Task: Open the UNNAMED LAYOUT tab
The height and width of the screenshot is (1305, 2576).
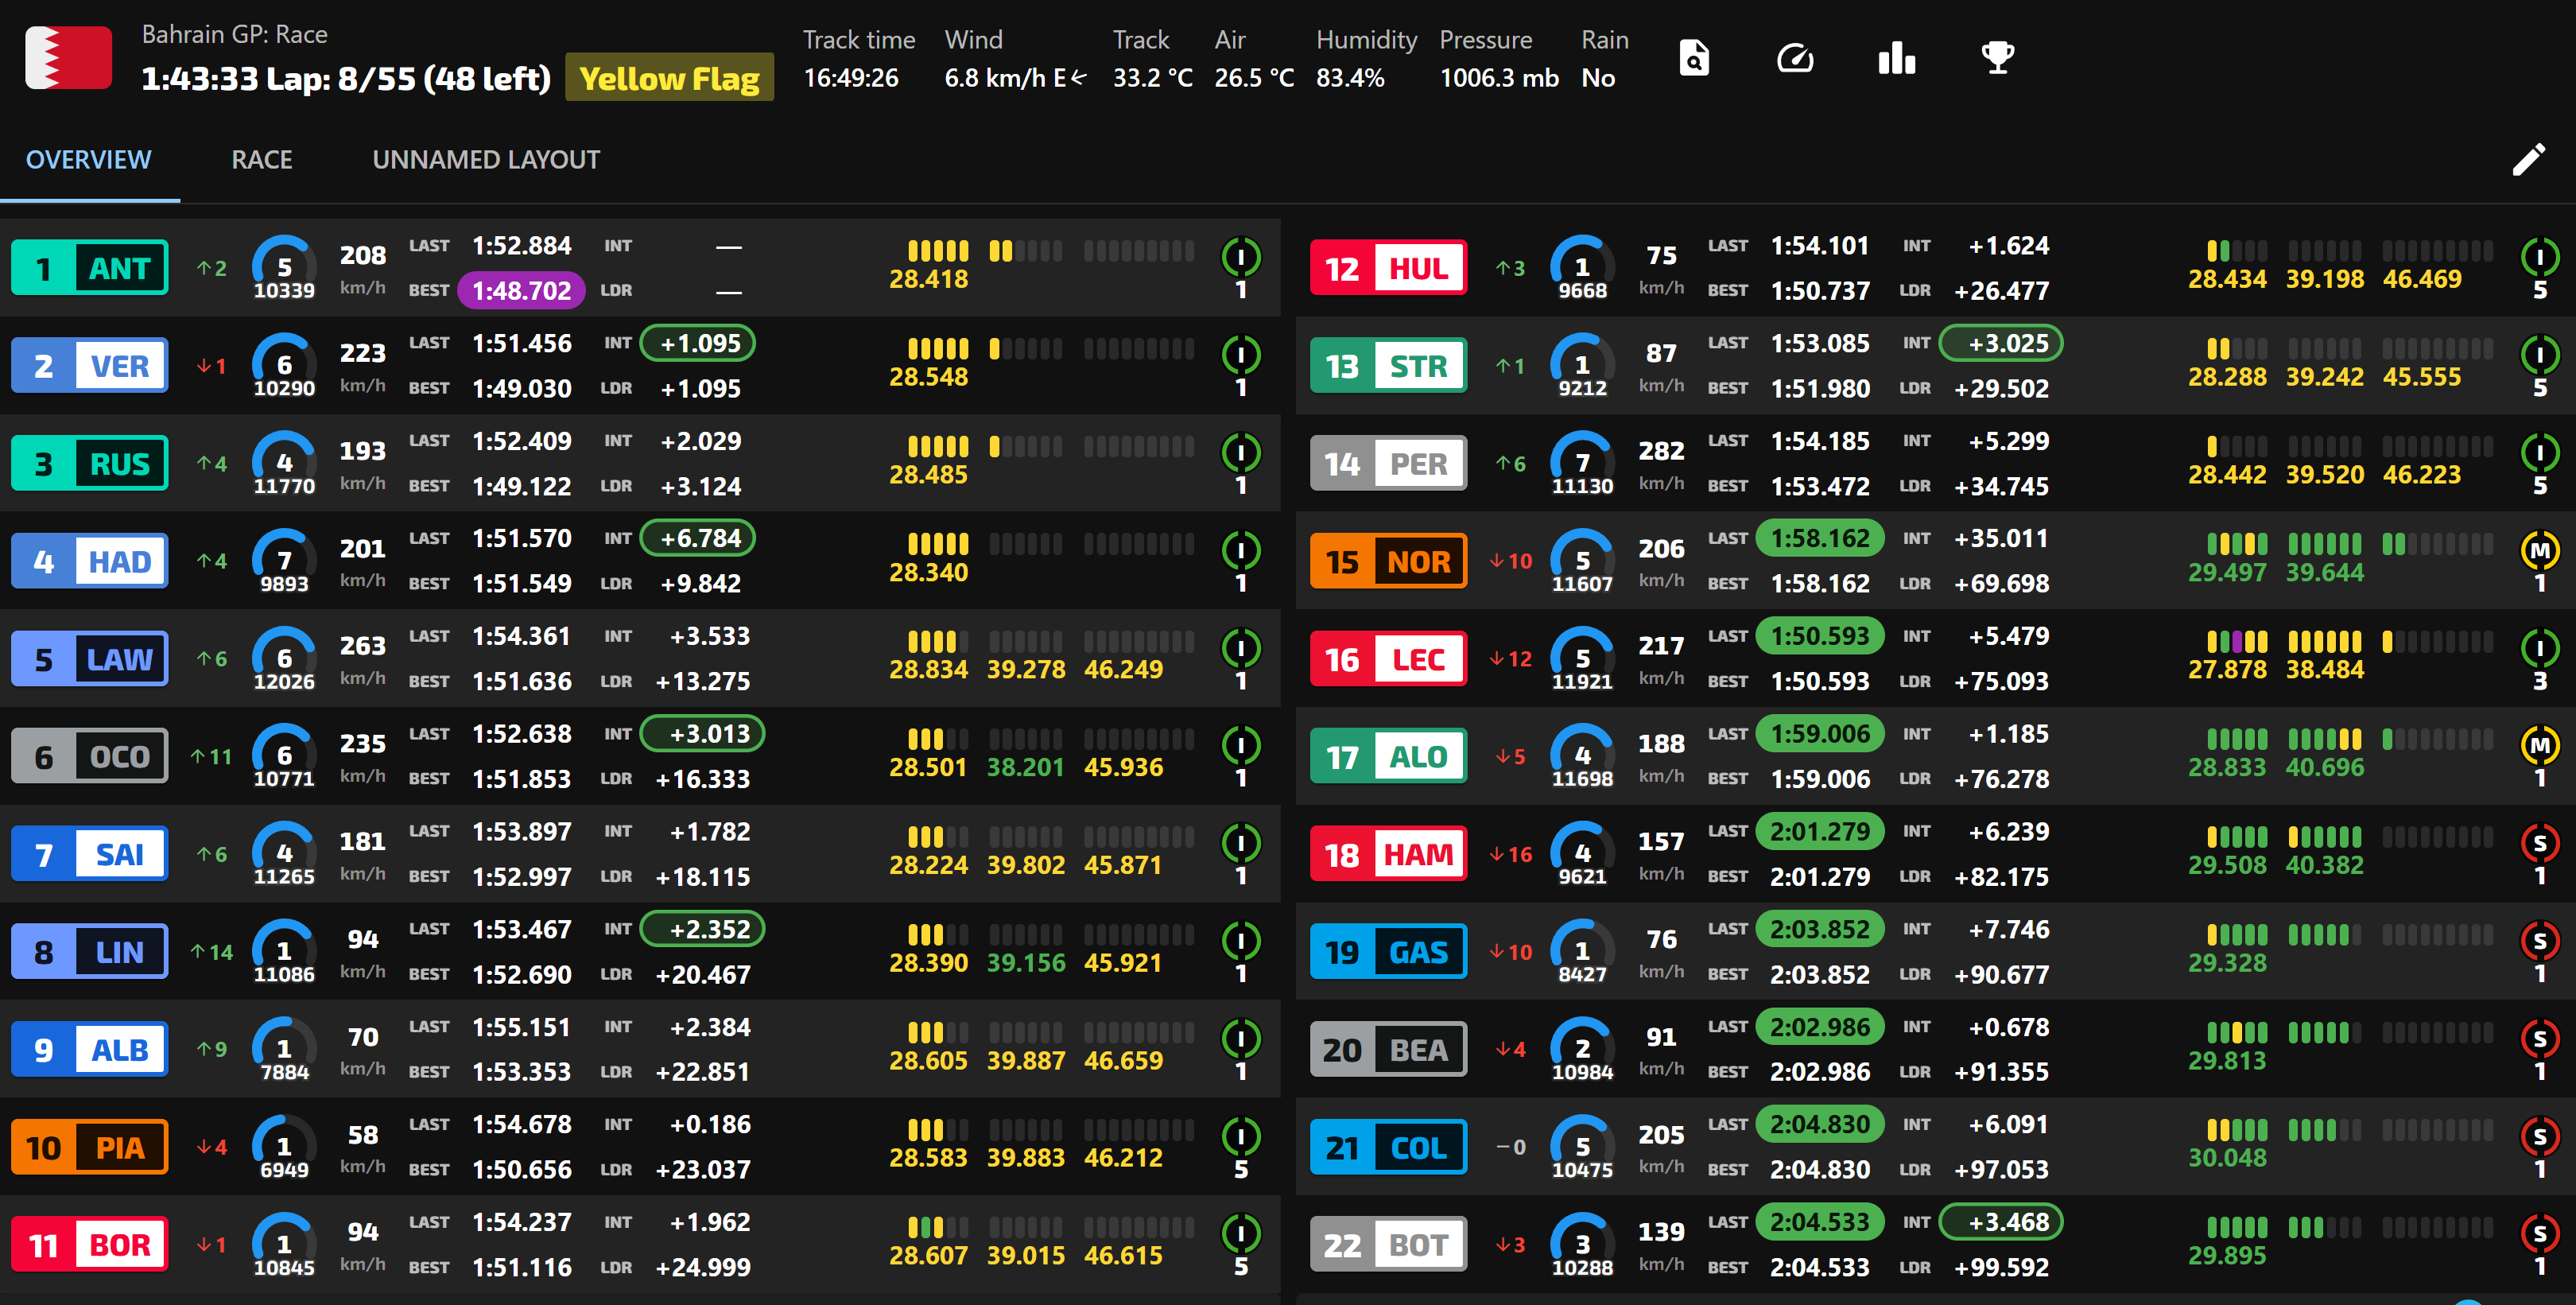Action: pyautogui.click(x=486, y=160)
